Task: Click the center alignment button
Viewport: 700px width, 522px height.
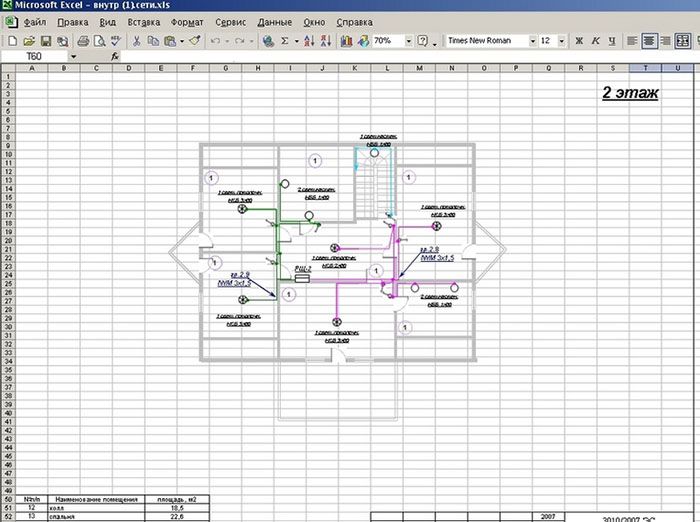Action: 649,41
